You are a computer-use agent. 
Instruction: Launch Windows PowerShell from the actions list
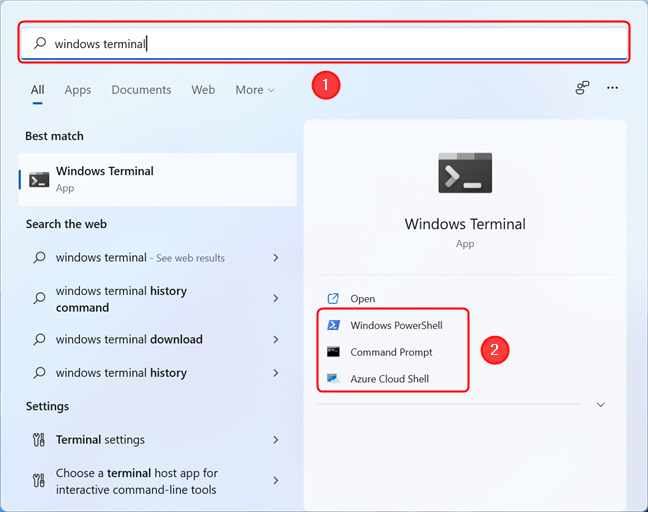[396, 325]
